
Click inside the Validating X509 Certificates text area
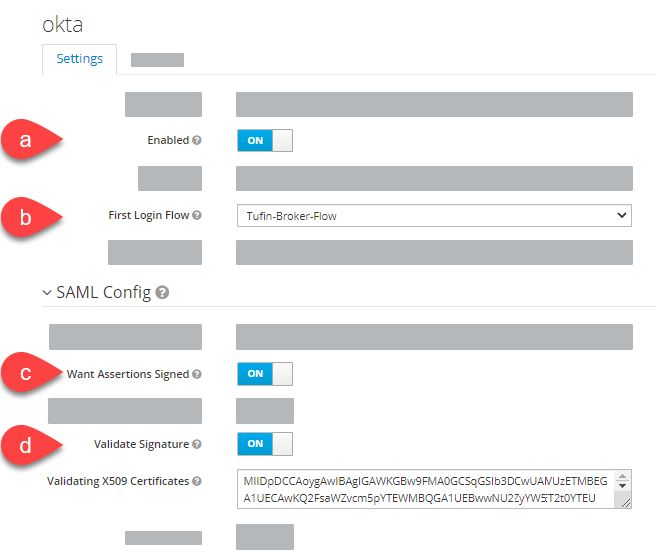pyautogui.click(x=425, y=489)
